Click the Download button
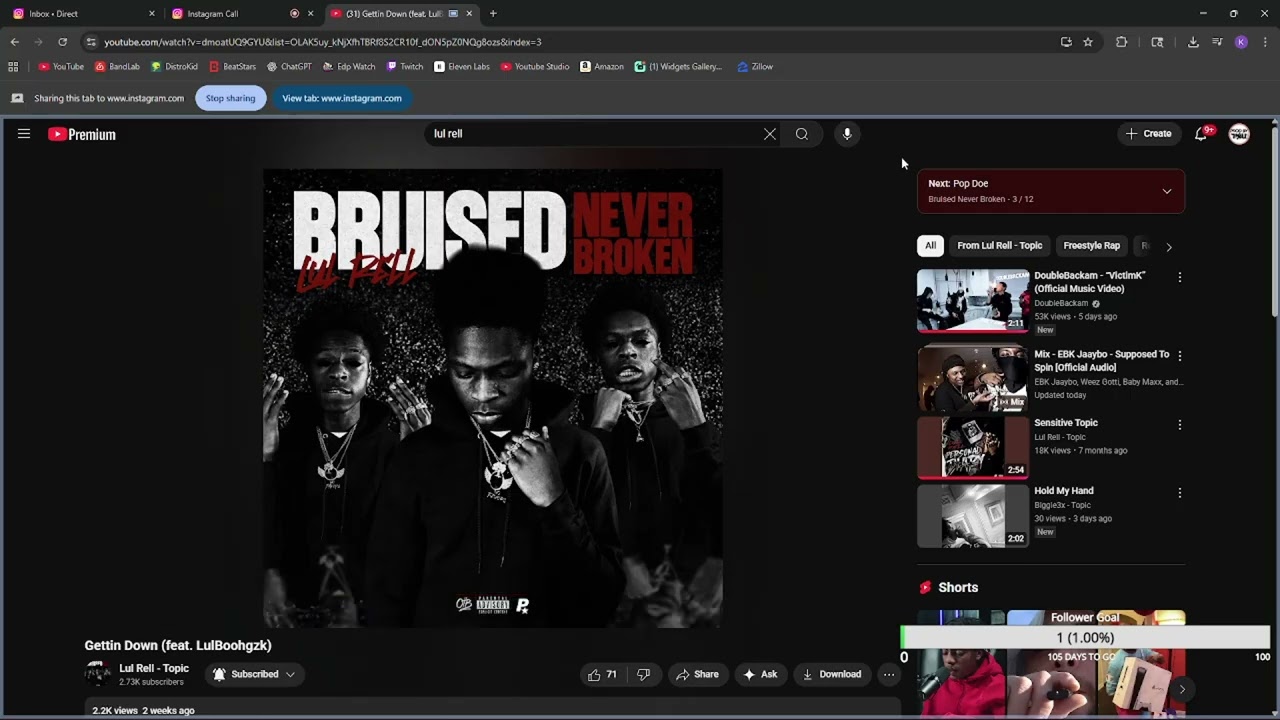Viewport: 1280px width, 720px height. pyautogui.click(x=831, y=674)
